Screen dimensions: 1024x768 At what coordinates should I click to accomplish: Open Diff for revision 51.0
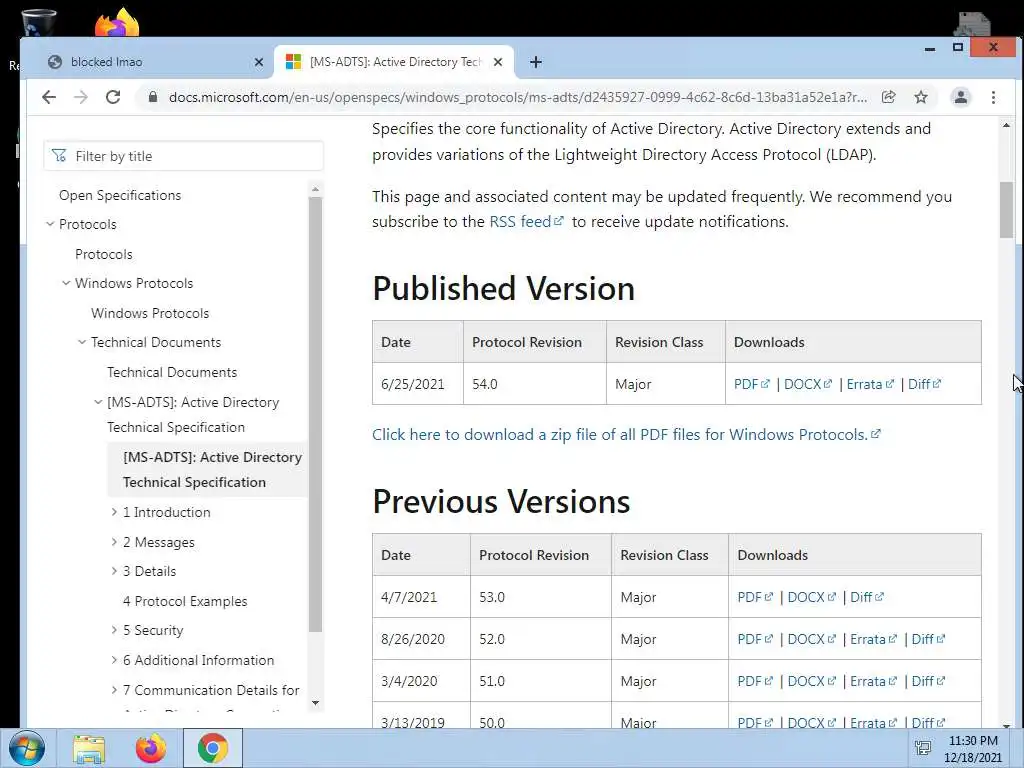pyautogui.click(x=927, y=681)
